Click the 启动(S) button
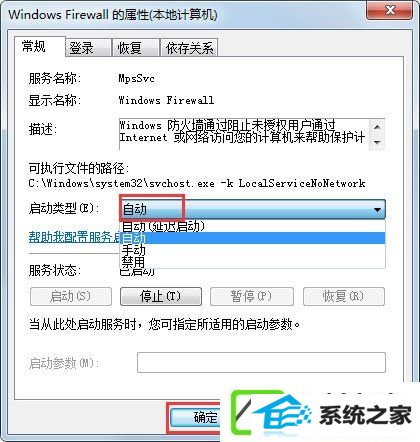The image size is (420, 442). coord(71,296)
